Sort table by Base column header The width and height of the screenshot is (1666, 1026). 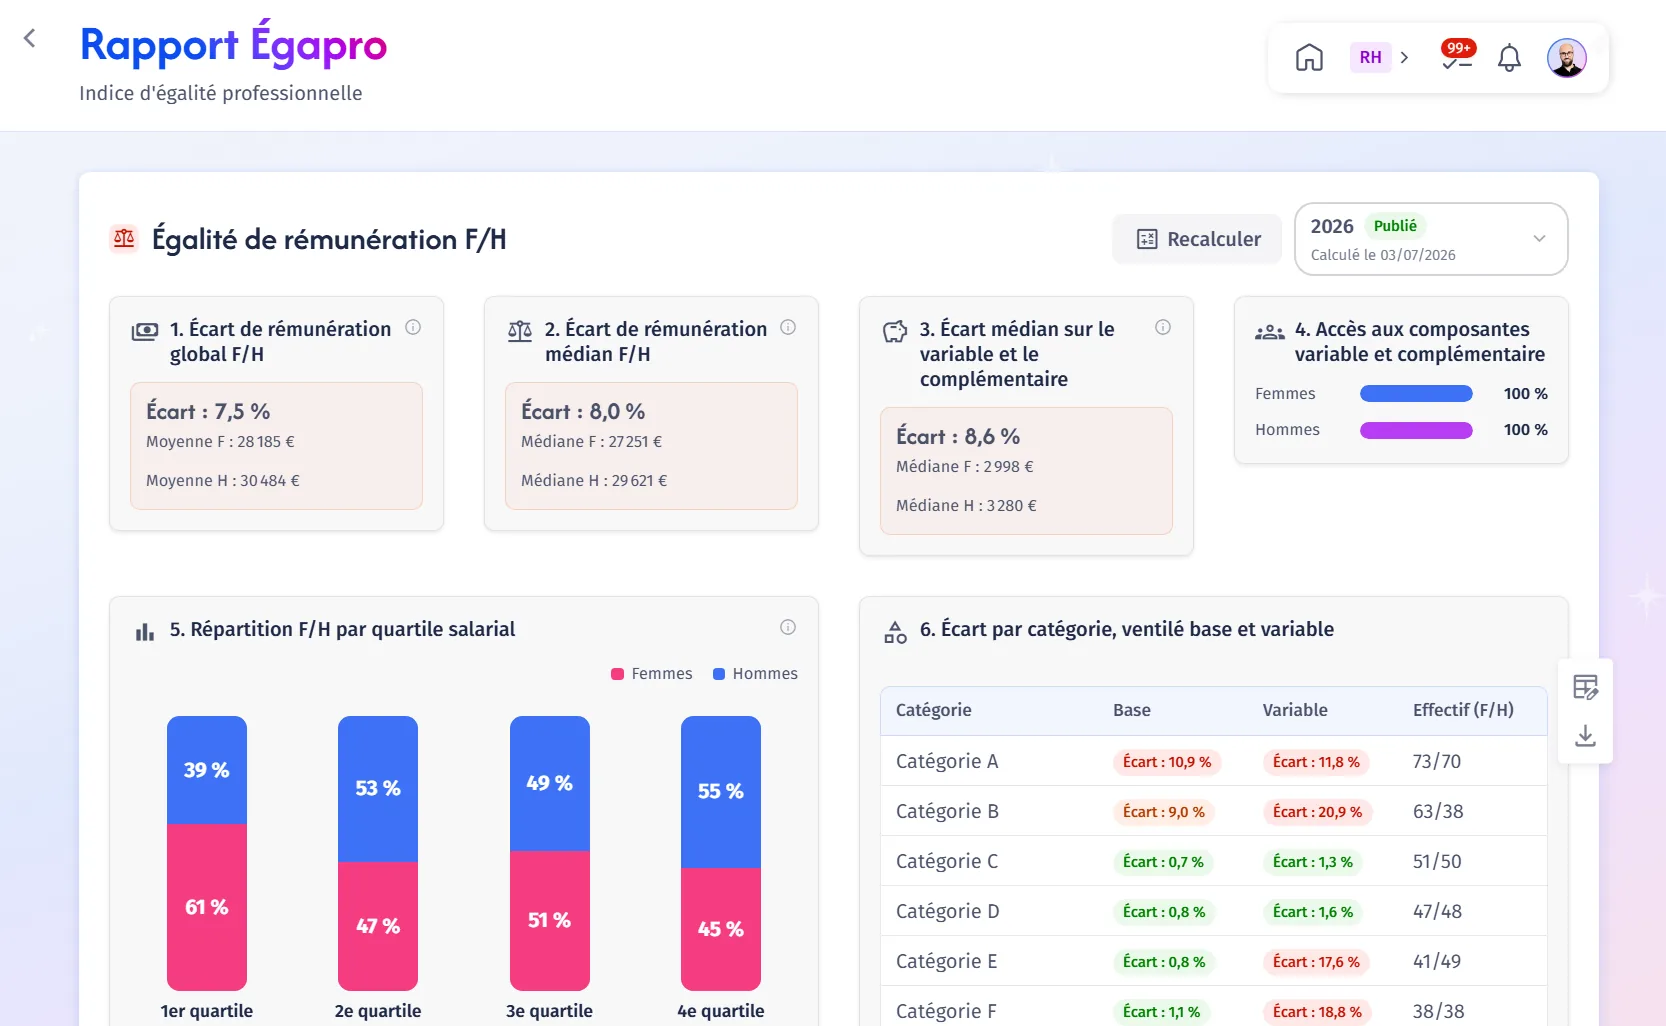[x=1131, y=710]
